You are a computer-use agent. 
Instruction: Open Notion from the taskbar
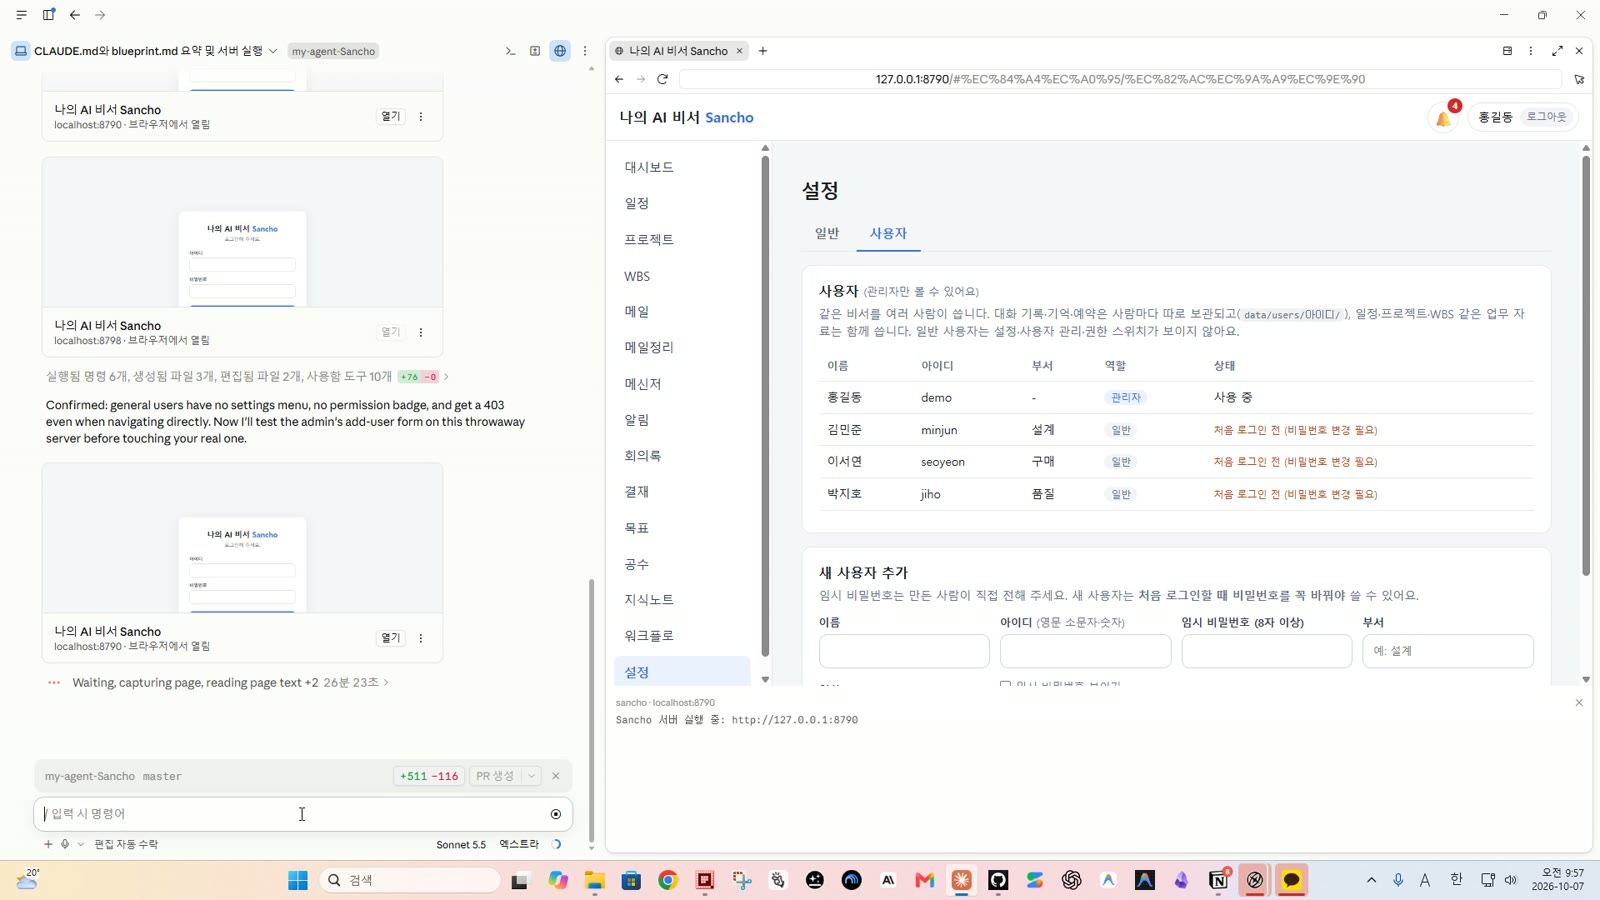coord(1218,880)
